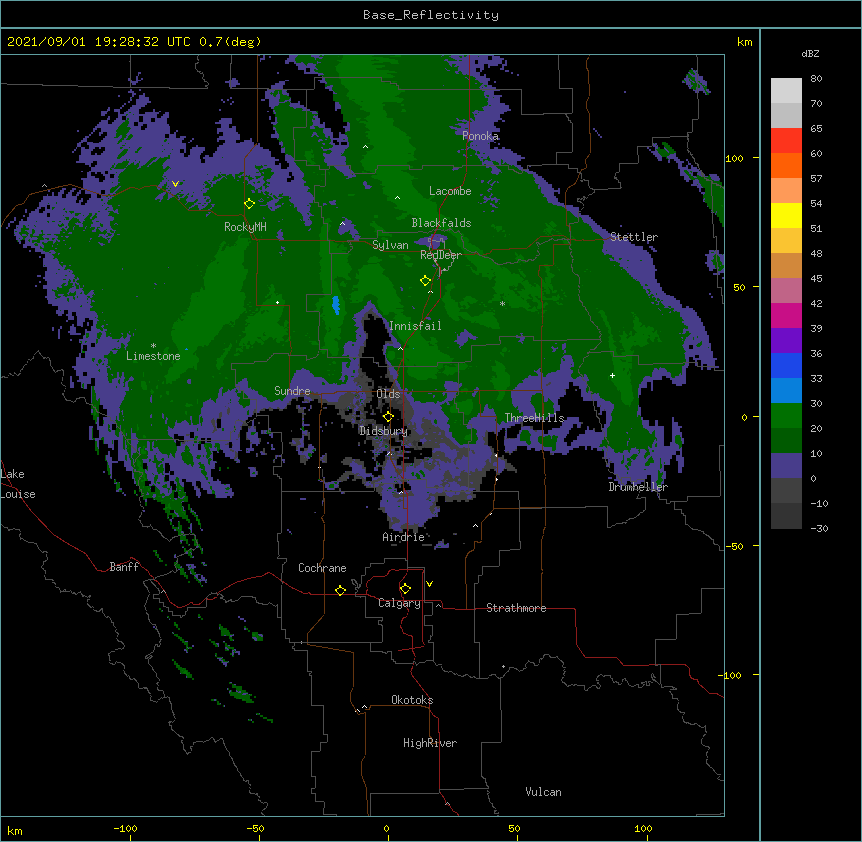
Task: Select the light gray 65–70 dBZ legend swatch
Action: [x=786, y=115]
